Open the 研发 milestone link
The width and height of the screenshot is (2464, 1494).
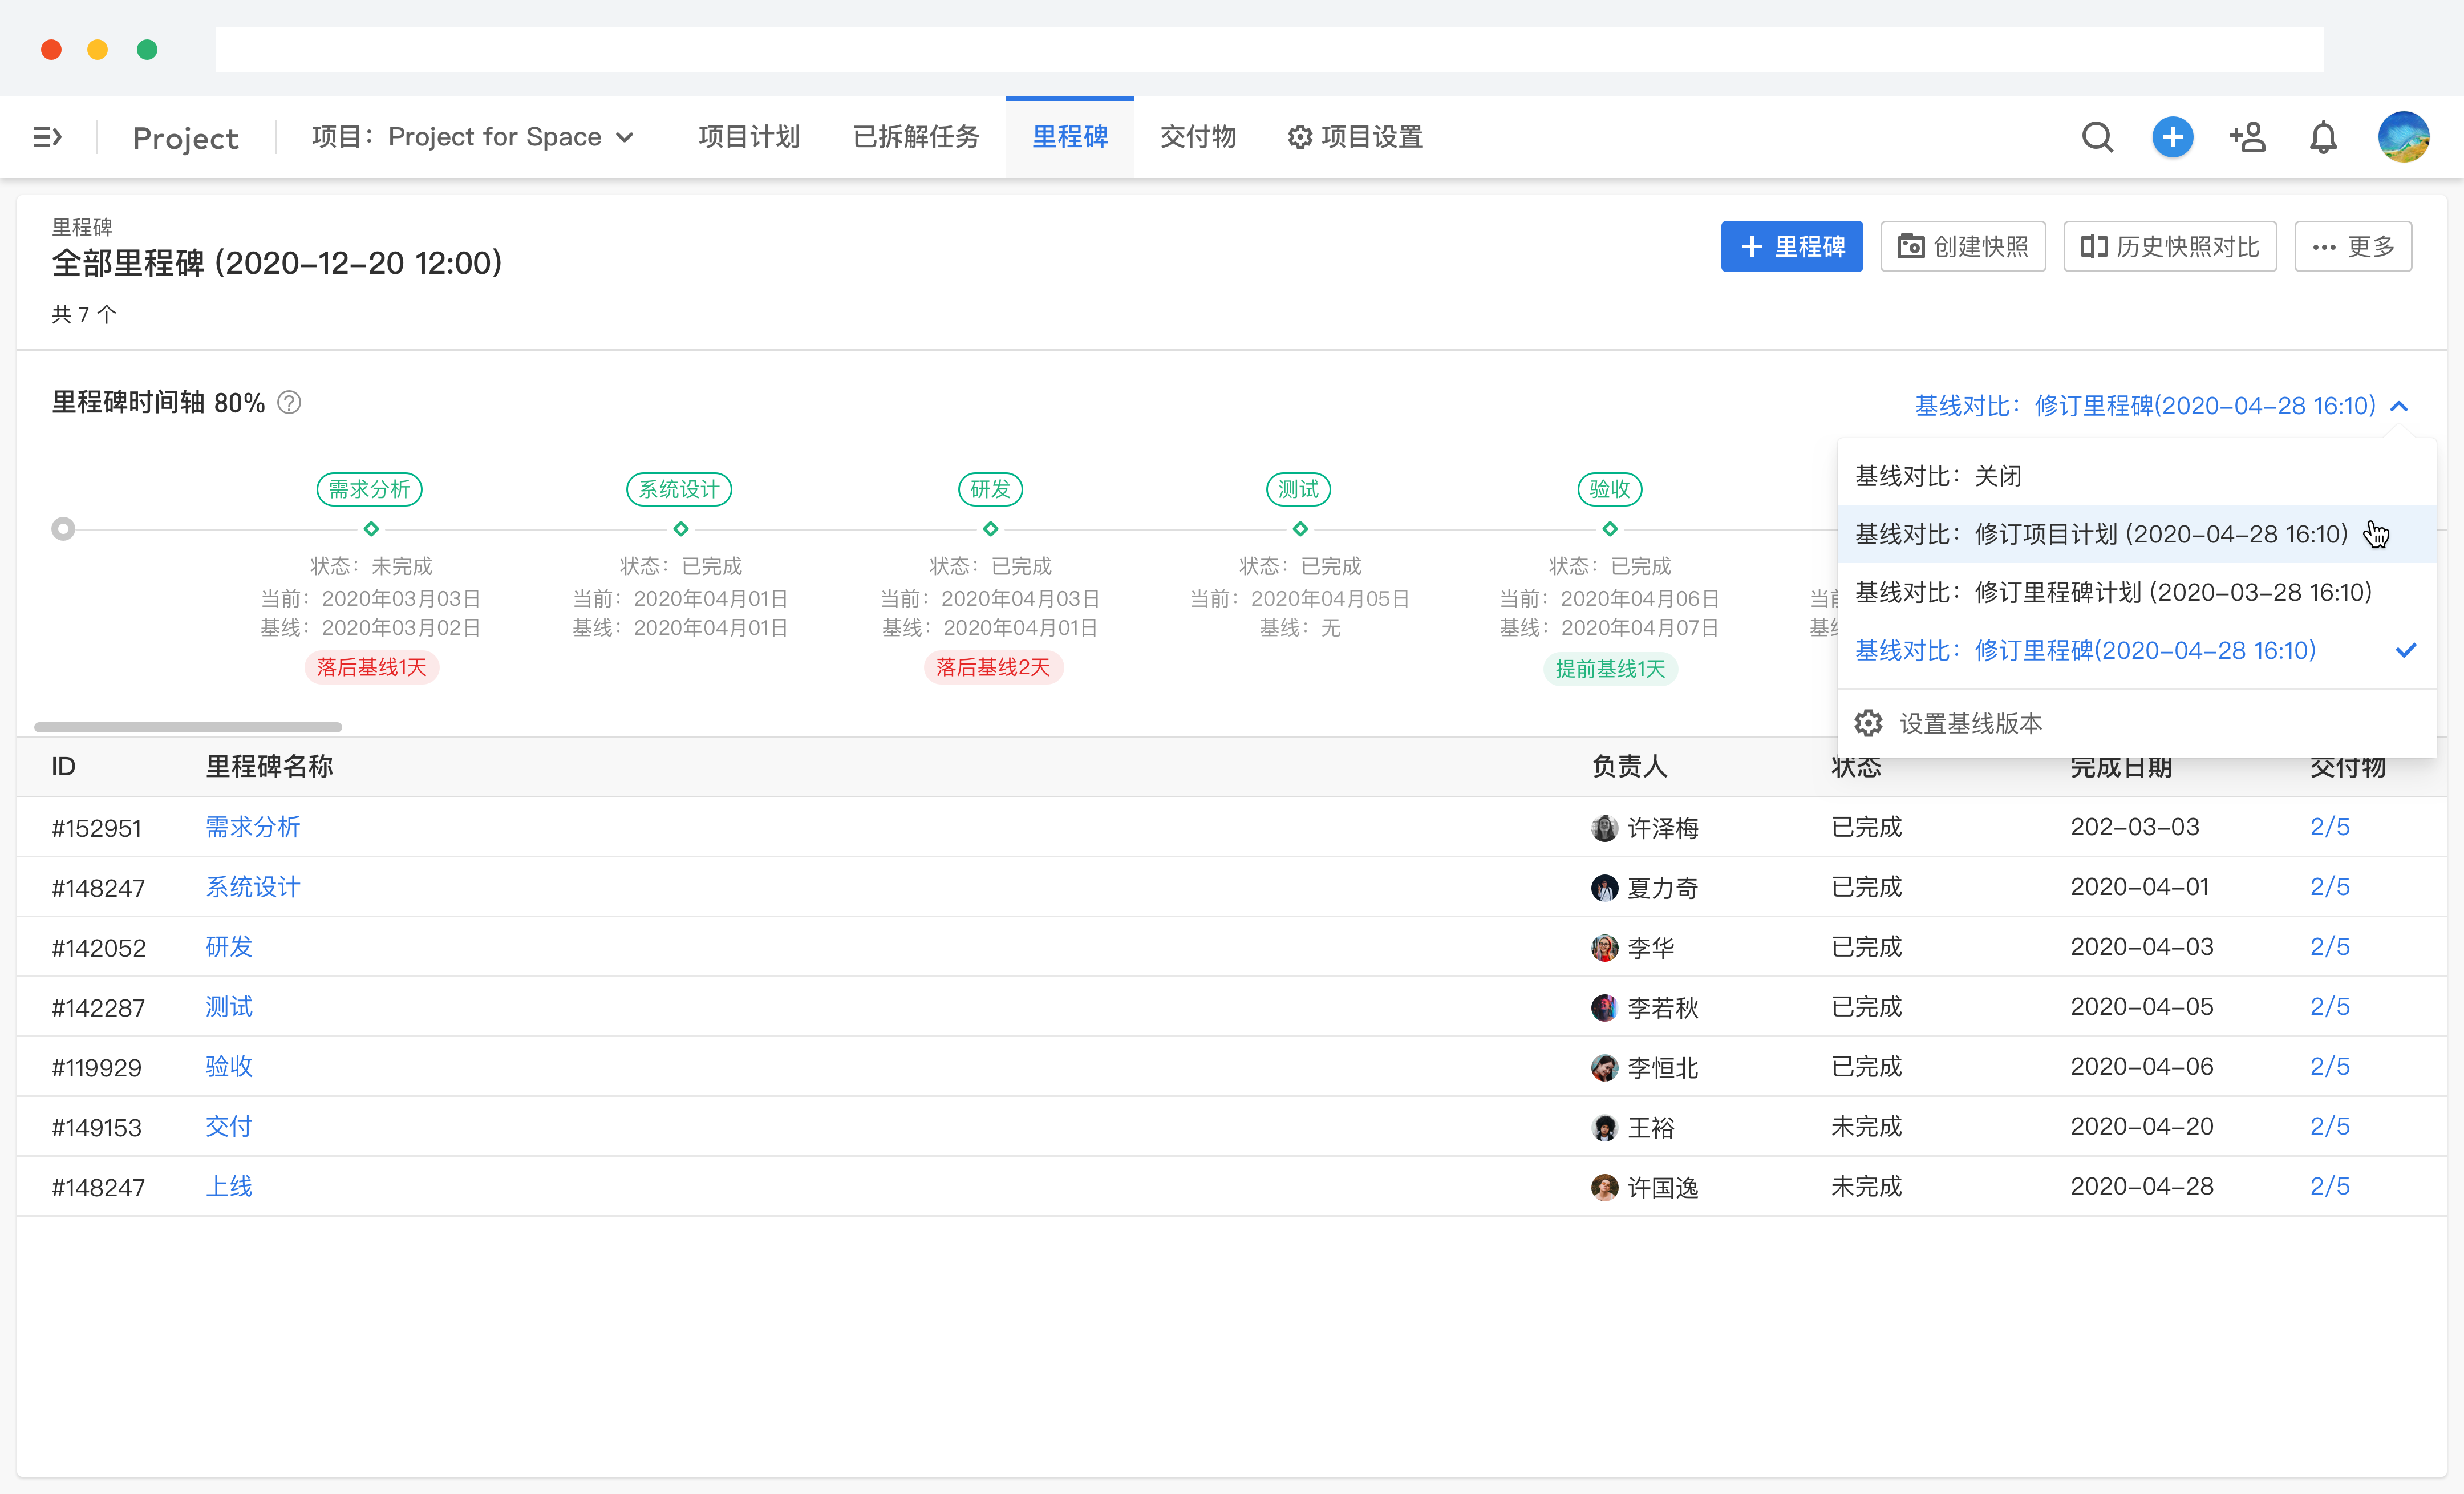coord(229,947)
